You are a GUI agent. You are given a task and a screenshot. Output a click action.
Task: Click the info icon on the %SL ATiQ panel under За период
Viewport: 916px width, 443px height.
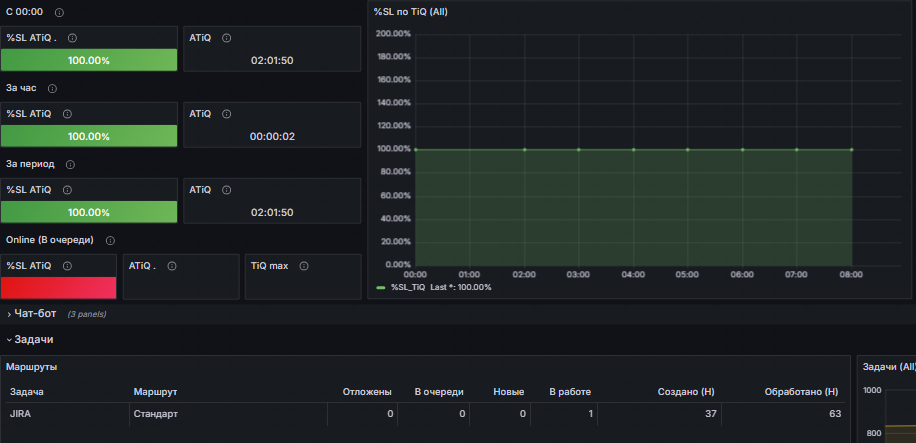[67, 190]
